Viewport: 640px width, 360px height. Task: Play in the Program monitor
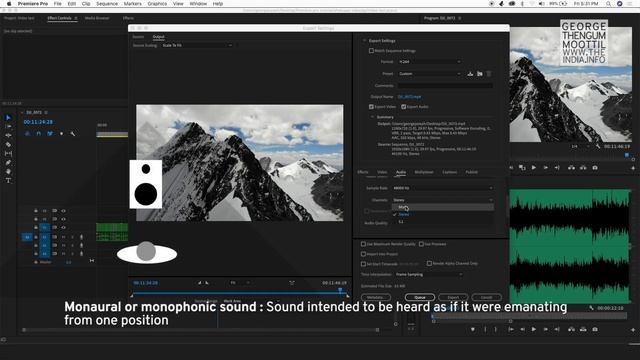click(534, 168)
